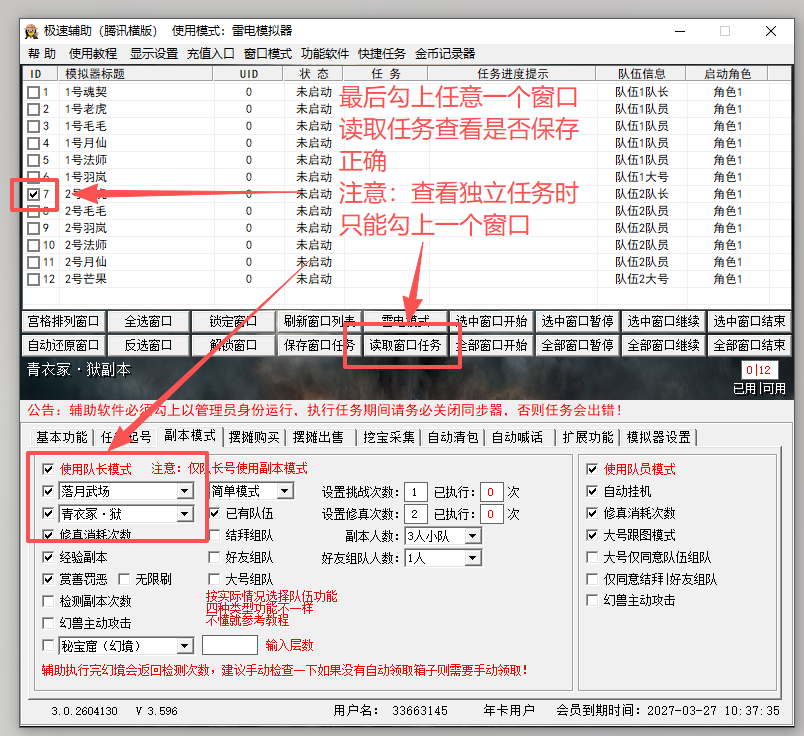Check the box for row 2号芒果
The image size is (804, 736).
click(34, 280)
